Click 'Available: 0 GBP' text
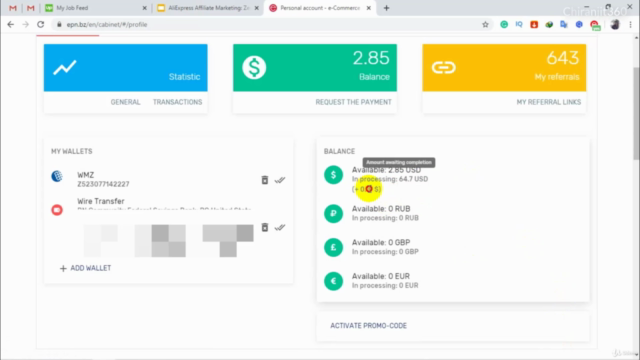The width and height of the screenshot is (640, 360). [381, 242]
